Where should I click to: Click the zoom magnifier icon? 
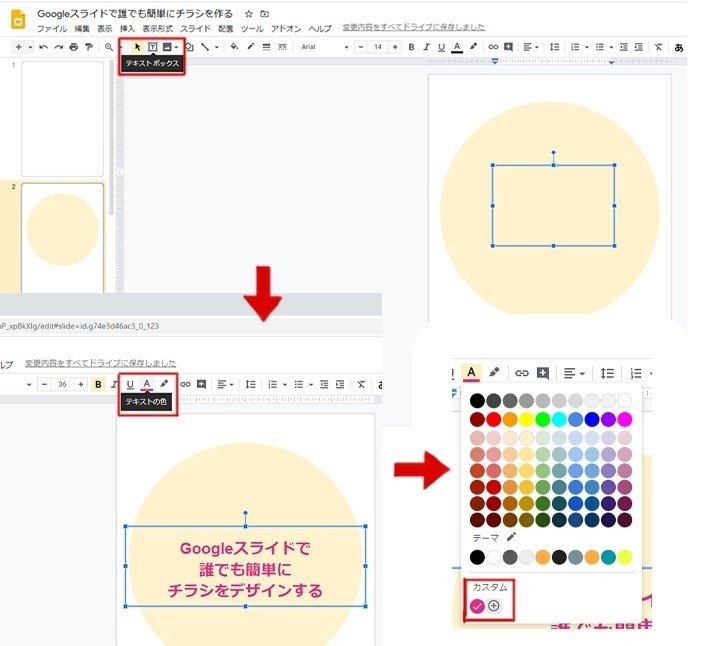click(x=109, y=47)
